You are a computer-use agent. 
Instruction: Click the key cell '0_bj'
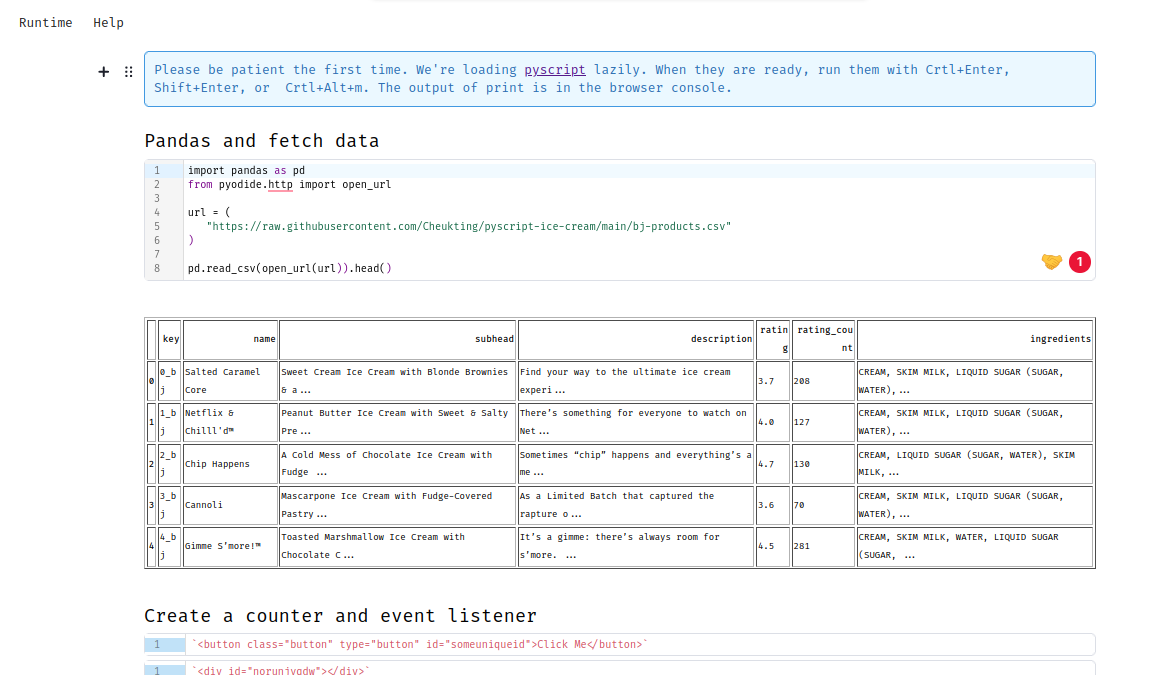(169, 381)
